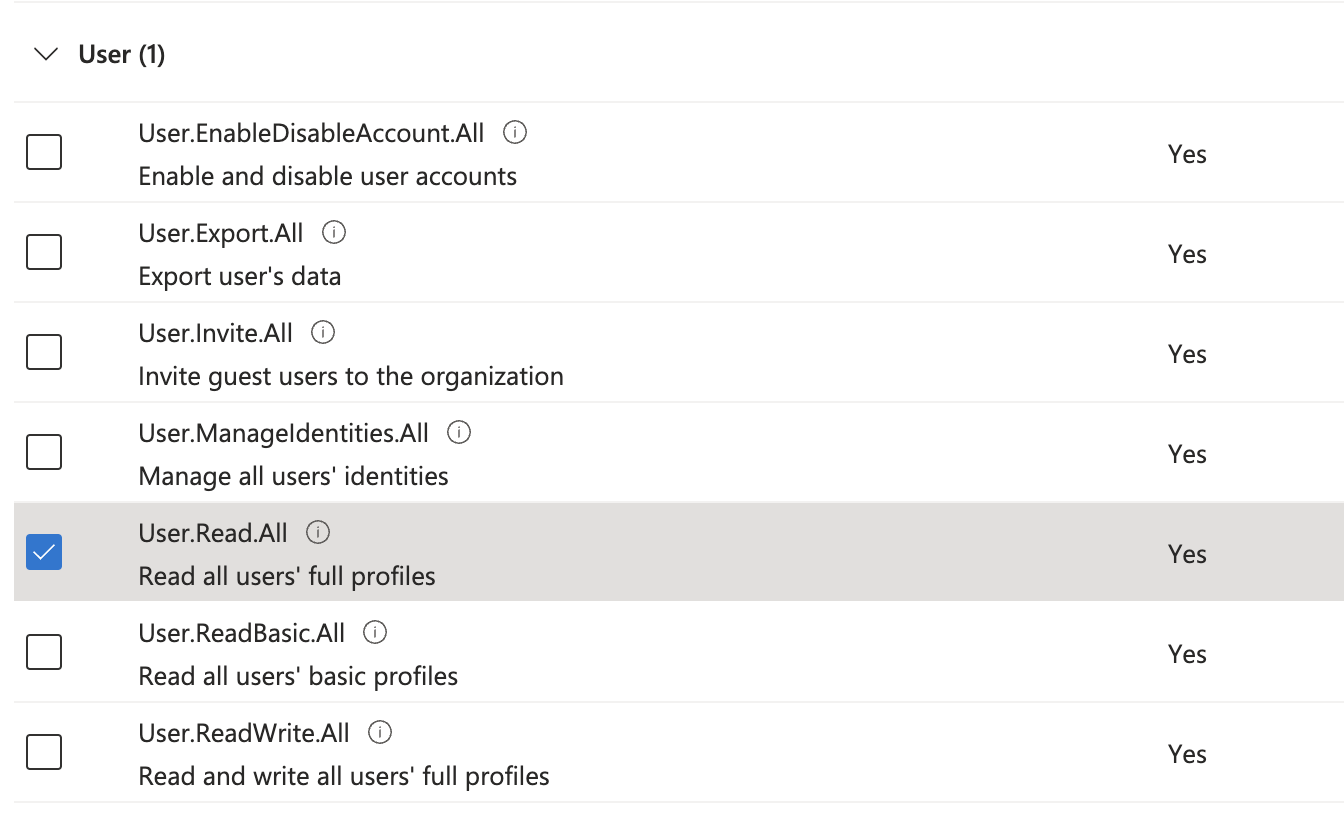Screen dimensions: 1344x838
Task: Check the User.ManageIdentities.All checkbox
Action: (44, 452)
